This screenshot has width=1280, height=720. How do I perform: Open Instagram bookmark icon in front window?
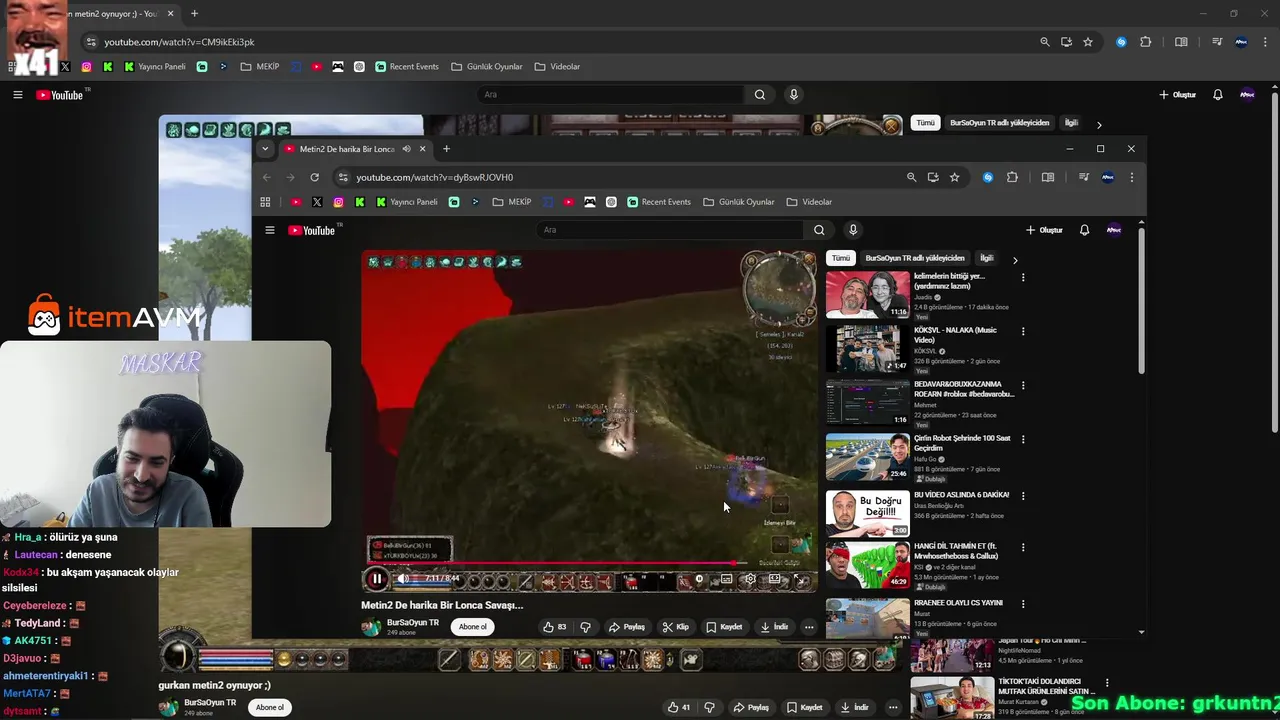tap(338, 202)
